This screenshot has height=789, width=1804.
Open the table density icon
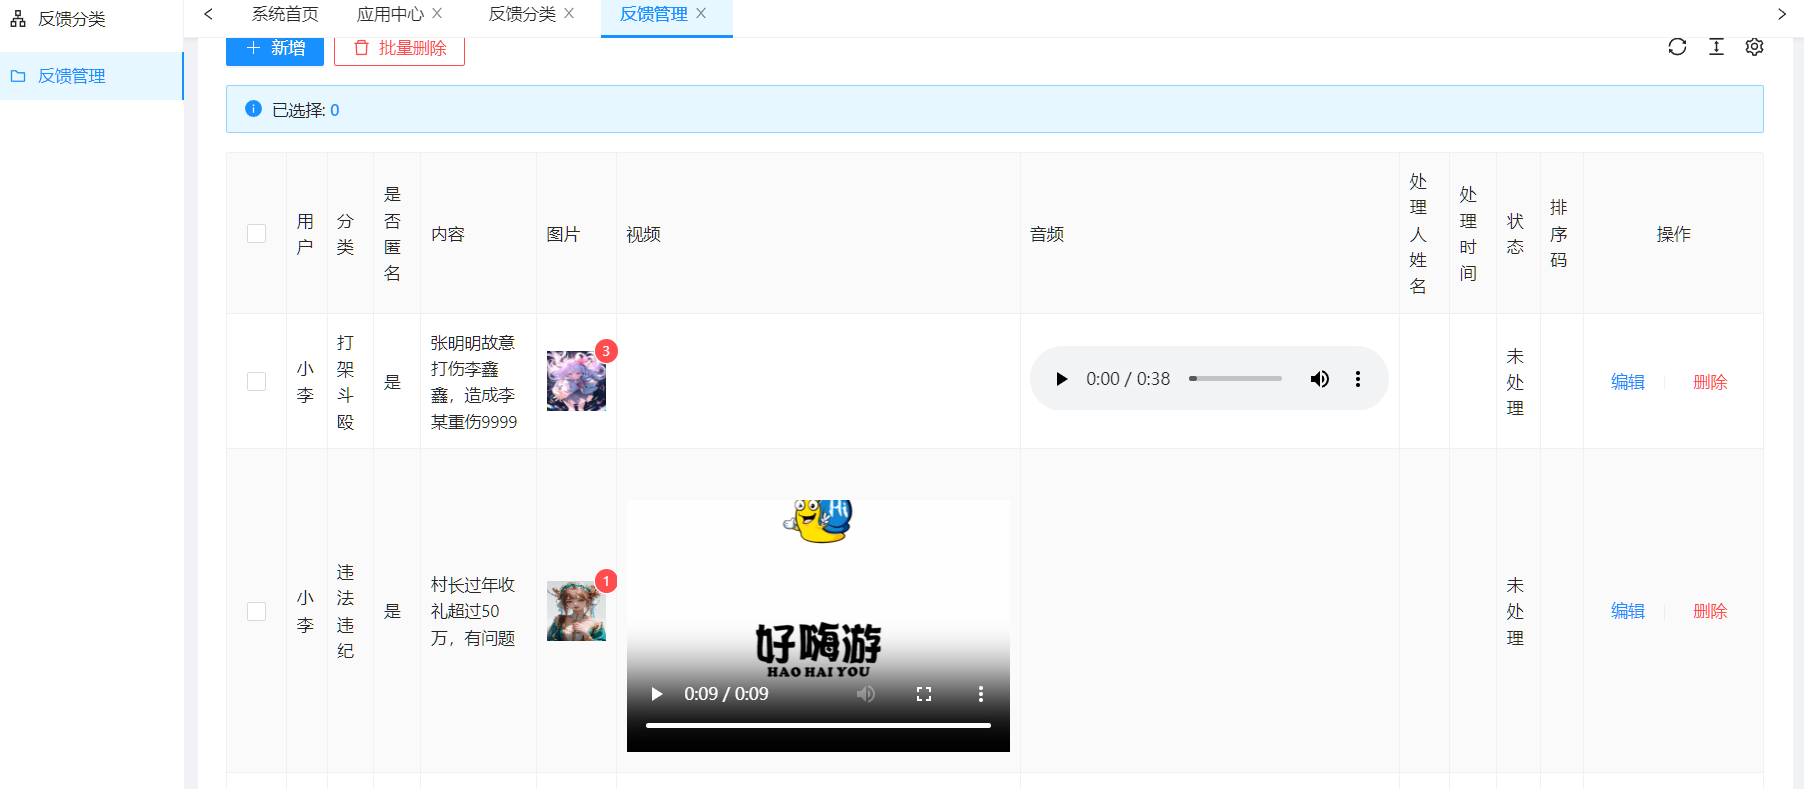[x=1716, y=47]
